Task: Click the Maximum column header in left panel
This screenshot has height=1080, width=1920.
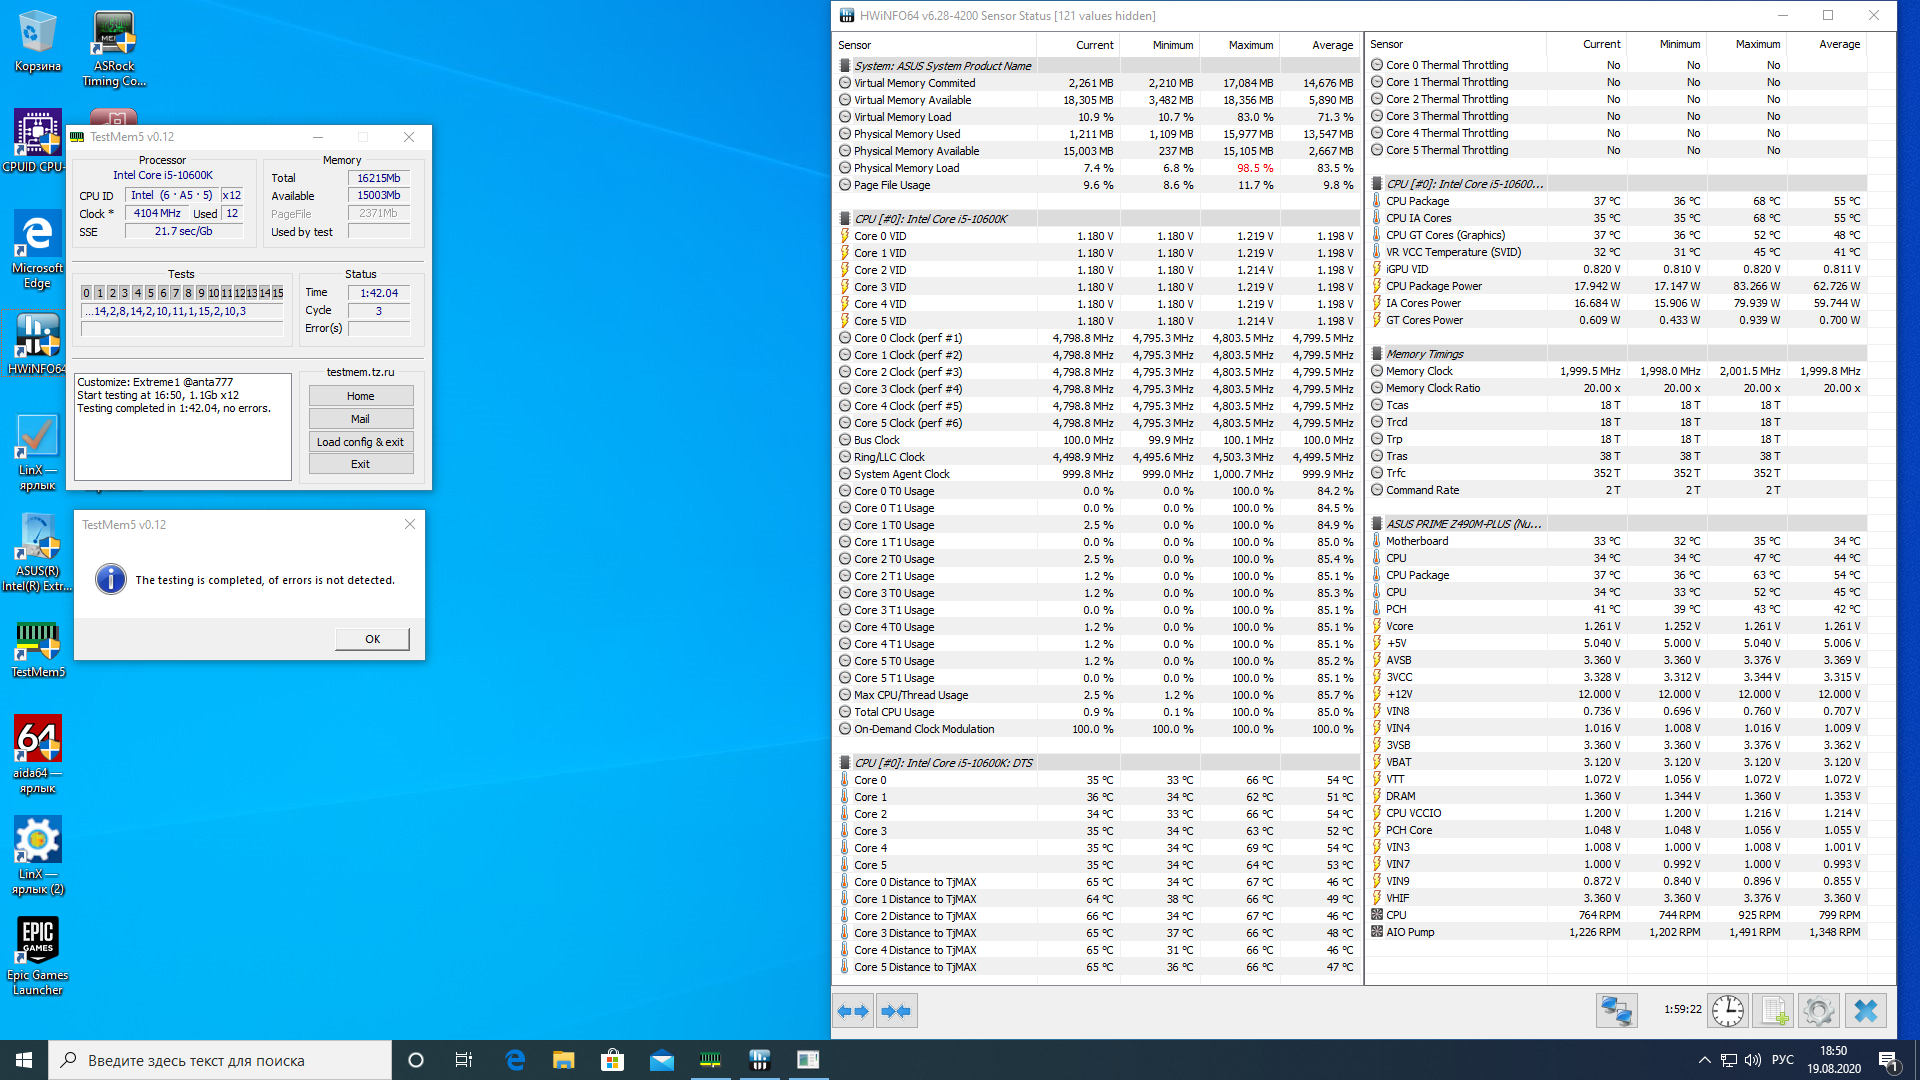Action: point(1250,45)
